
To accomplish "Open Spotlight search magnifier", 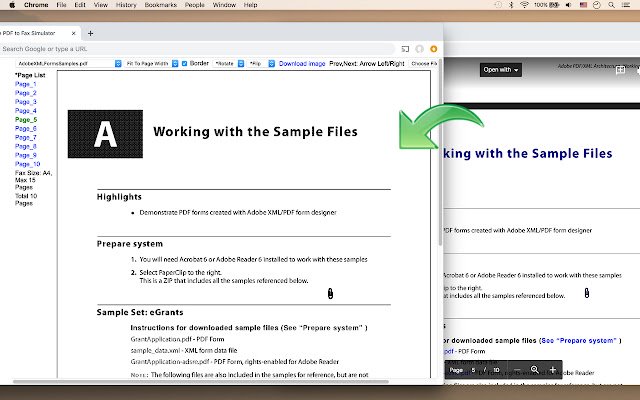I will [x=611, y=5].
